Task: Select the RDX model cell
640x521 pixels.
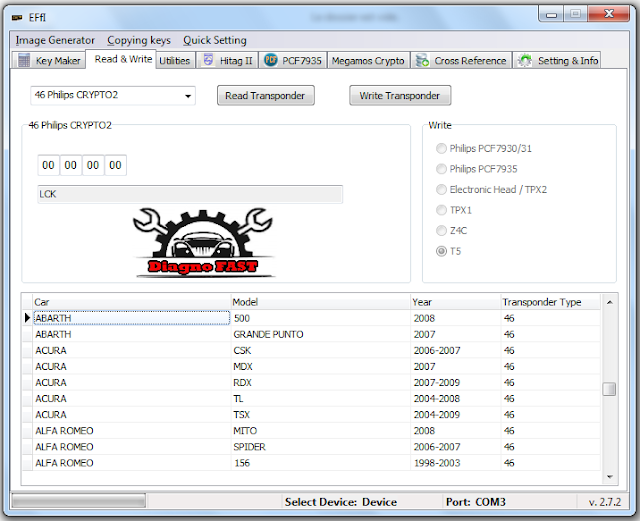Action: (x=320, y=383)
